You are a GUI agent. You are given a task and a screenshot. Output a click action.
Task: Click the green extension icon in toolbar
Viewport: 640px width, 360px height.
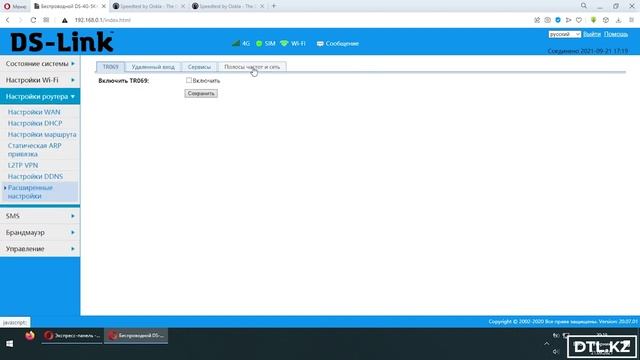593,20
